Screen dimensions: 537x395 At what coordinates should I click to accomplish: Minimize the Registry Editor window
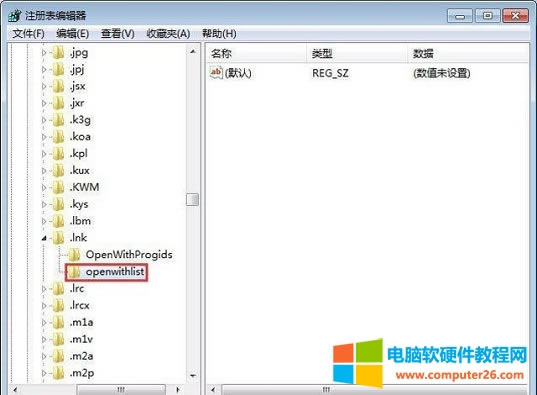(x=460, y=16)
